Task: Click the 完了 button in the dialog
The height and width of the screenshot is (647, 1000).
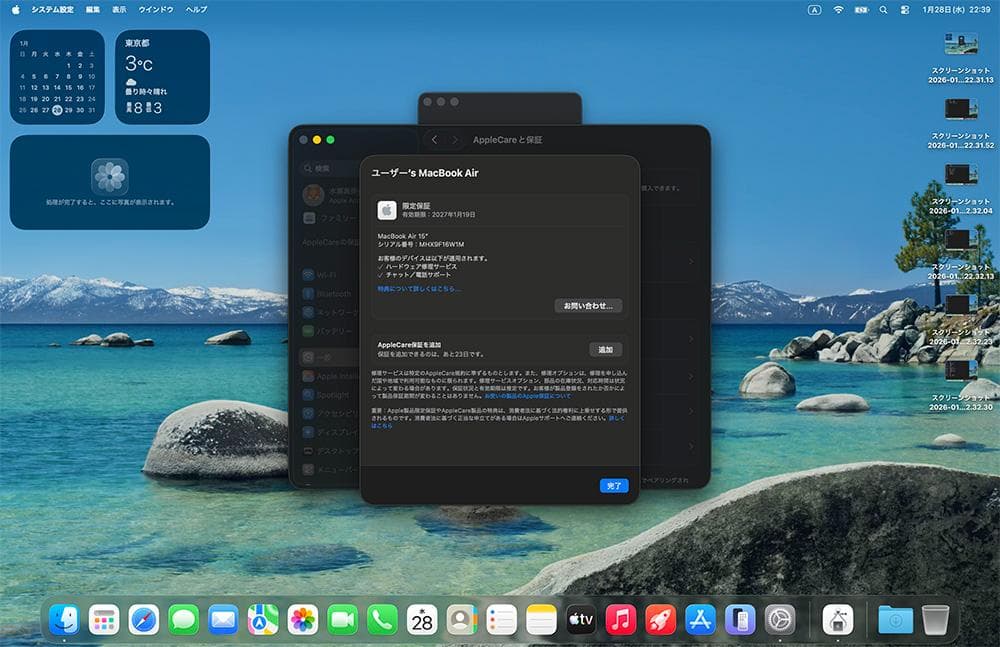Action: click(614, 486)
